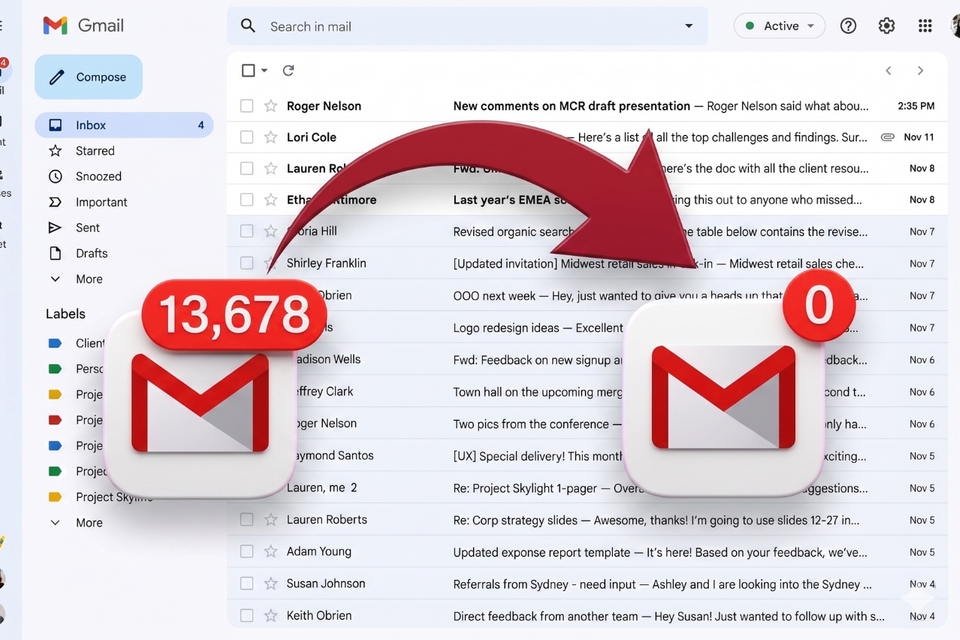The height and width of the screenshot is (640, 960).
Task: Star the Revised organic search email
Action: click(271, 232)
